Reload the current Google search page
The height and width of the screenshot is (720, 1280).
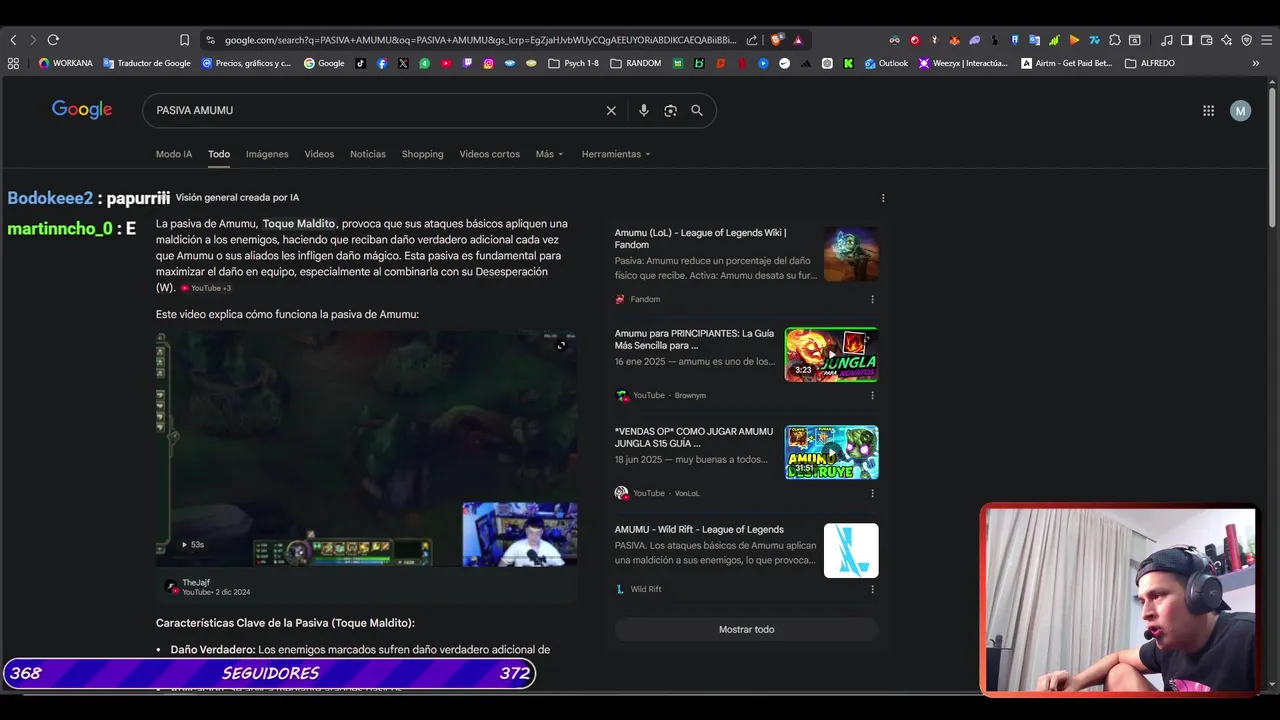coord(53,40)
